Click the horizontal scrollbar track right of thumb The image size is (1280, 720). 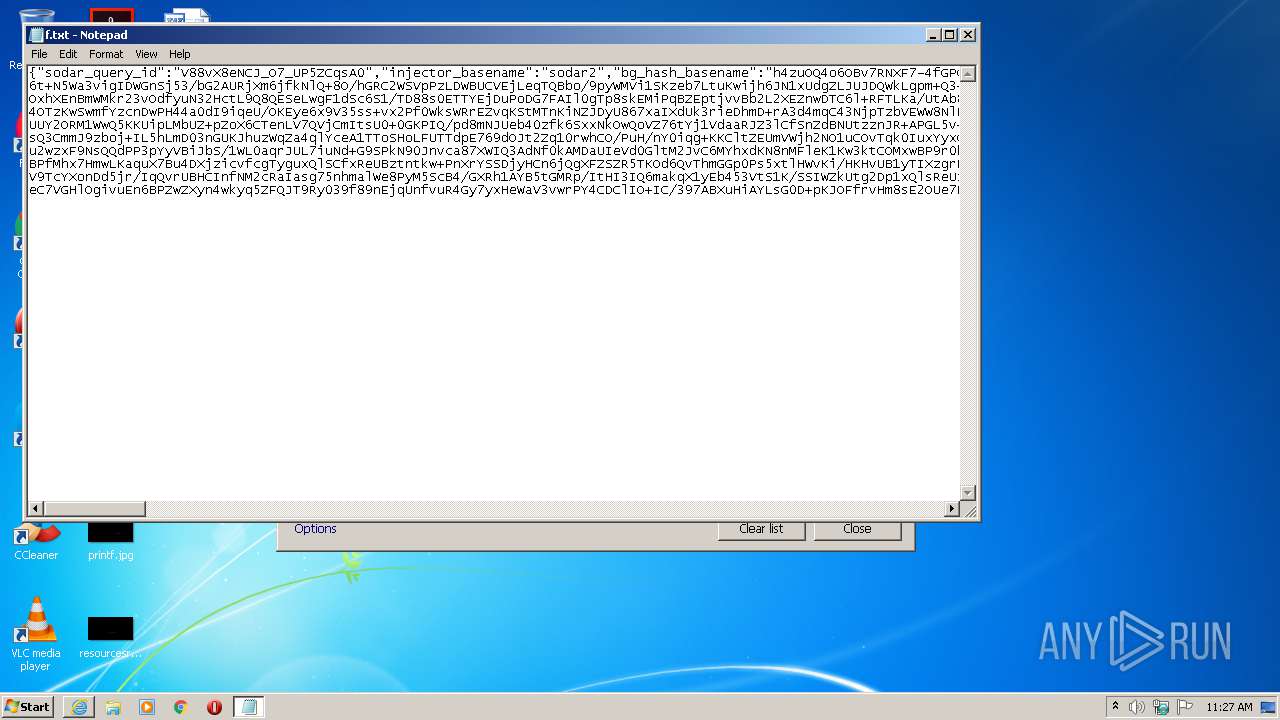point(545,509)
